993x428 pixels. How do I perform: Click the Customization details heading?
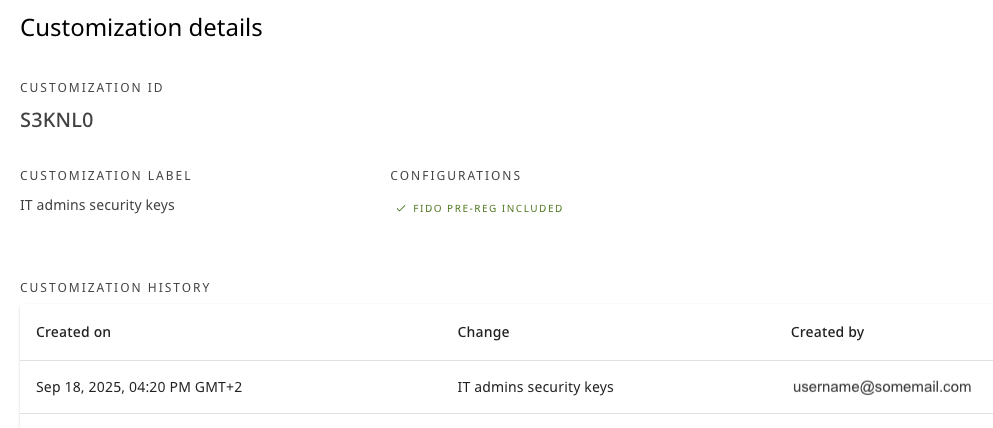coord(141,28)
